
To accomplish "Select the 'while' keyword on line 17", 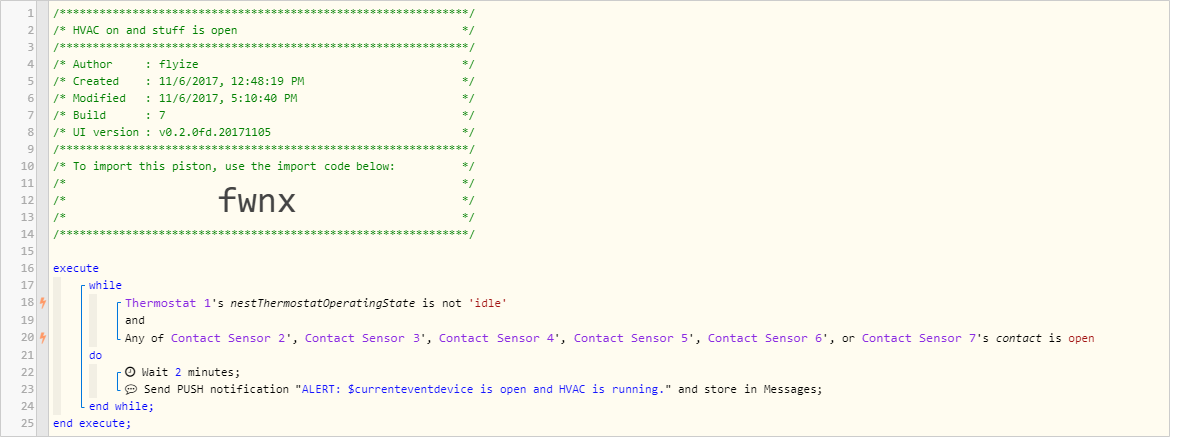I will 105,286.
